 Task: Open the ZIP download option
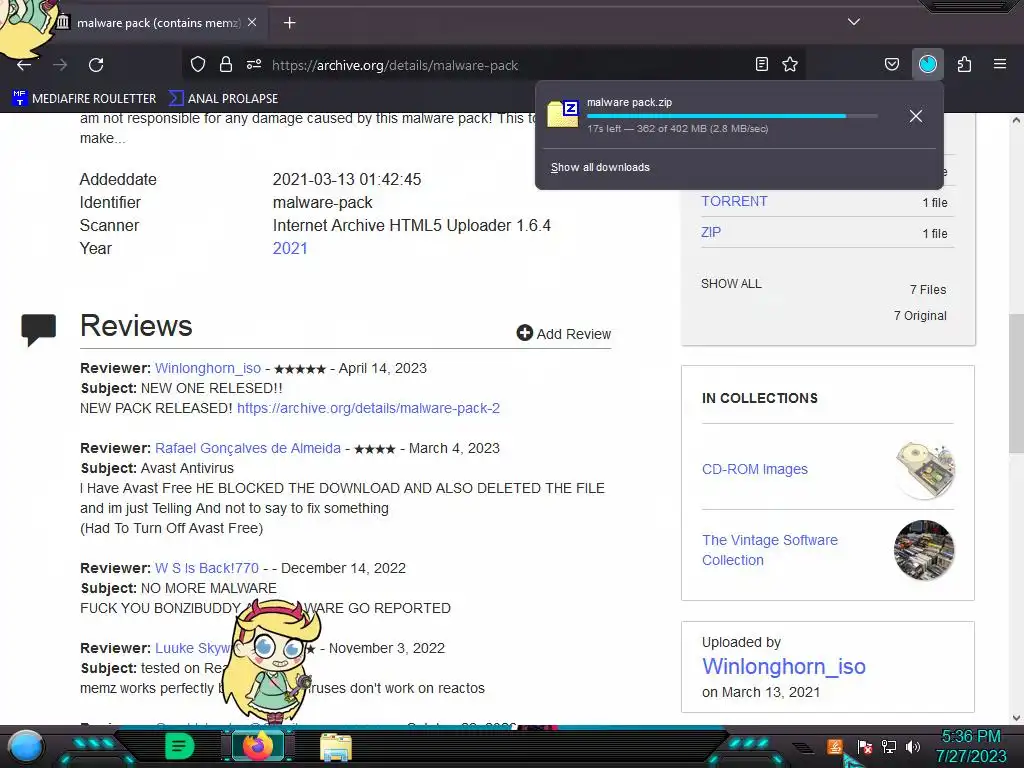711,232
